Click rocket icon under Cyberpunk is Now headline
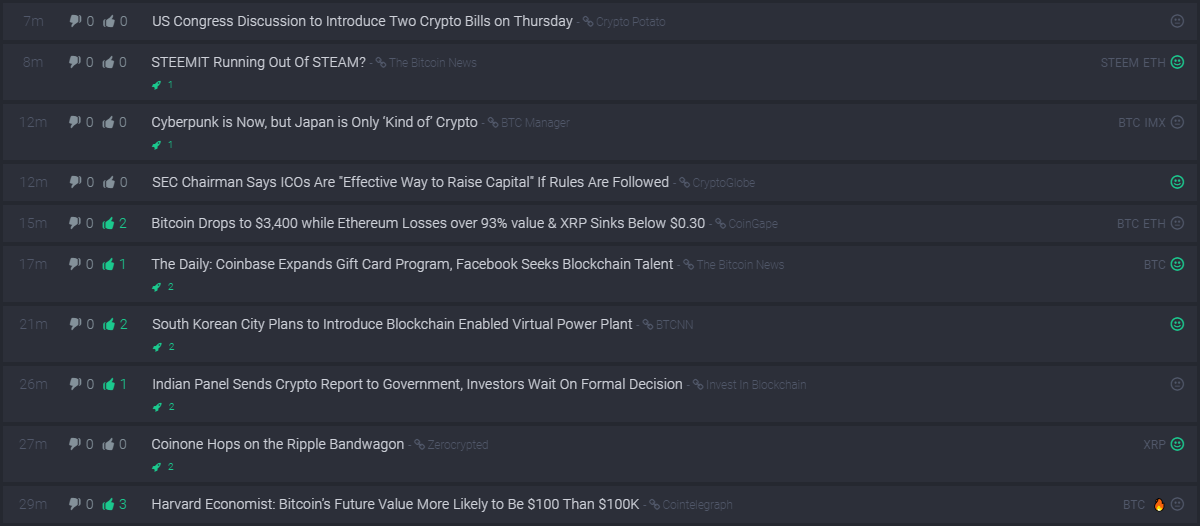This screenshot has width=1200, height=526. pyautogui.click(x=157, y=145)
